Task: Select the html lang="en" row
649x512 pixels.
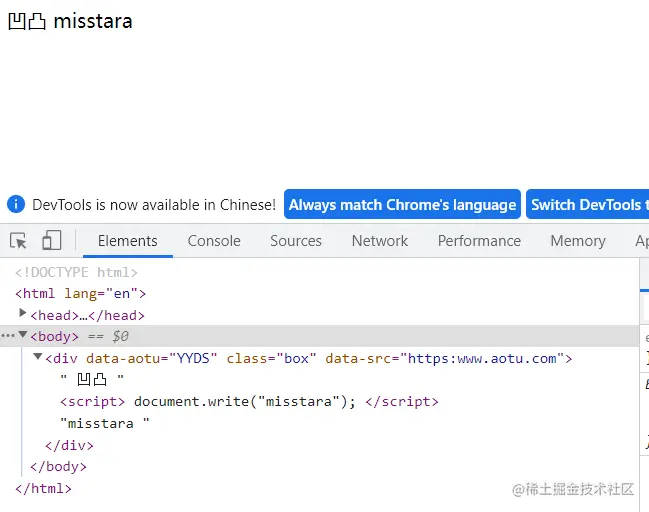Action: coord(81,293)
